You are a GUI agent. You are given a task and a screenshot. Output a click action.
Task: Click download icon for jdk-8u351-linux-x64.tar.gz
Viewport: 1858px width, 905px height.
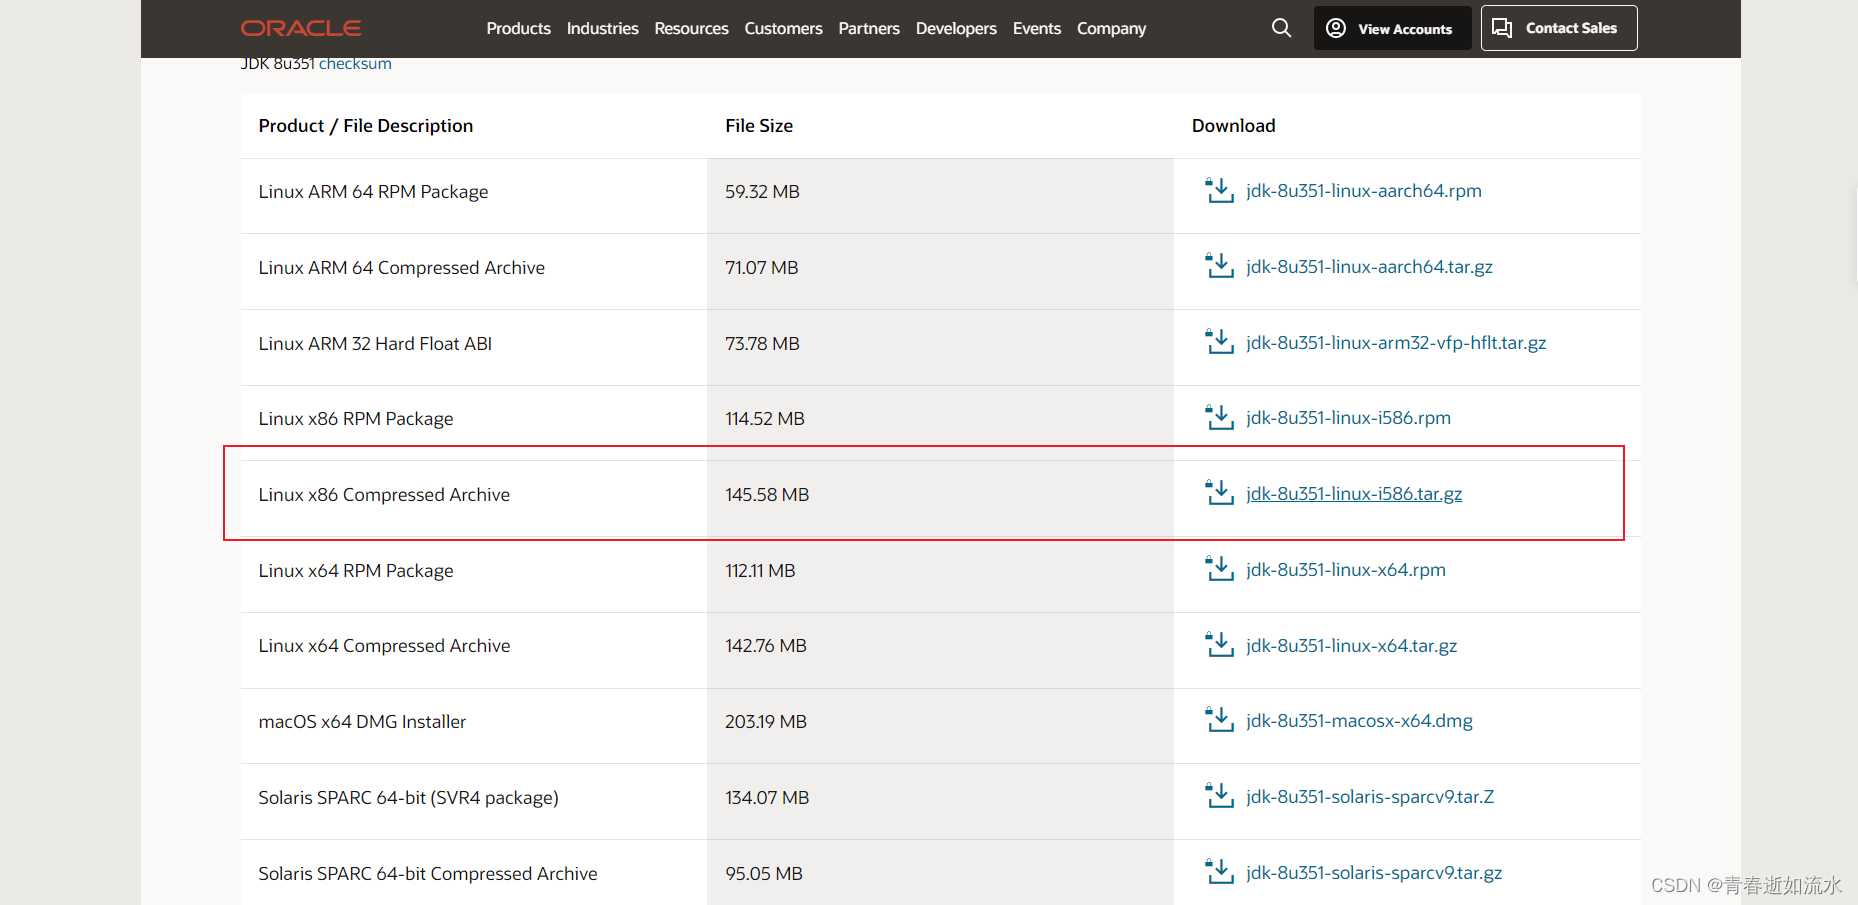coord(1219,645)
